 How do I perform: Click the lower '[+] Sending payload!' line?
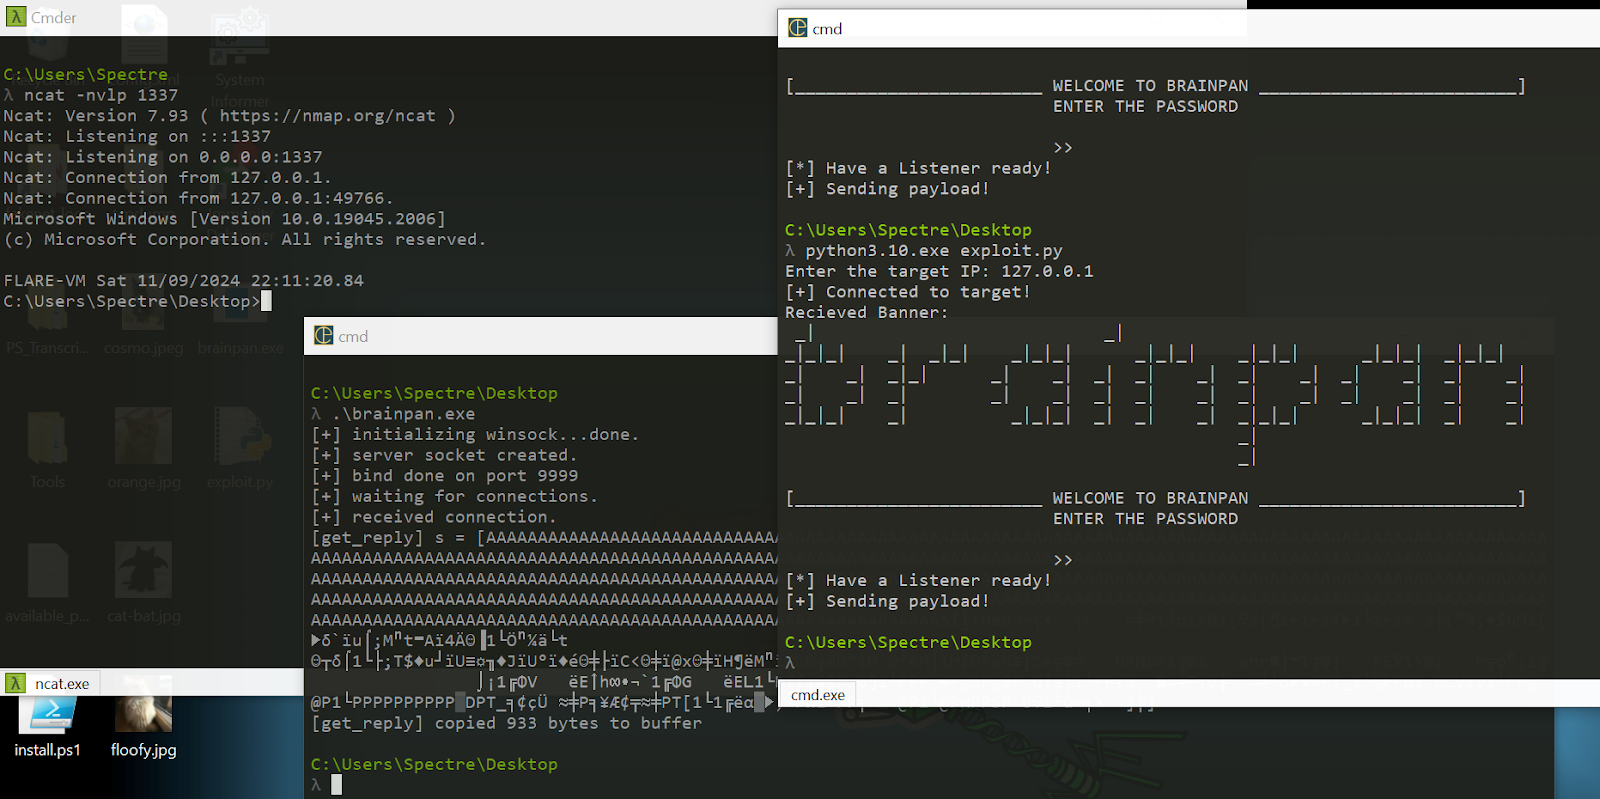(887, 601)
